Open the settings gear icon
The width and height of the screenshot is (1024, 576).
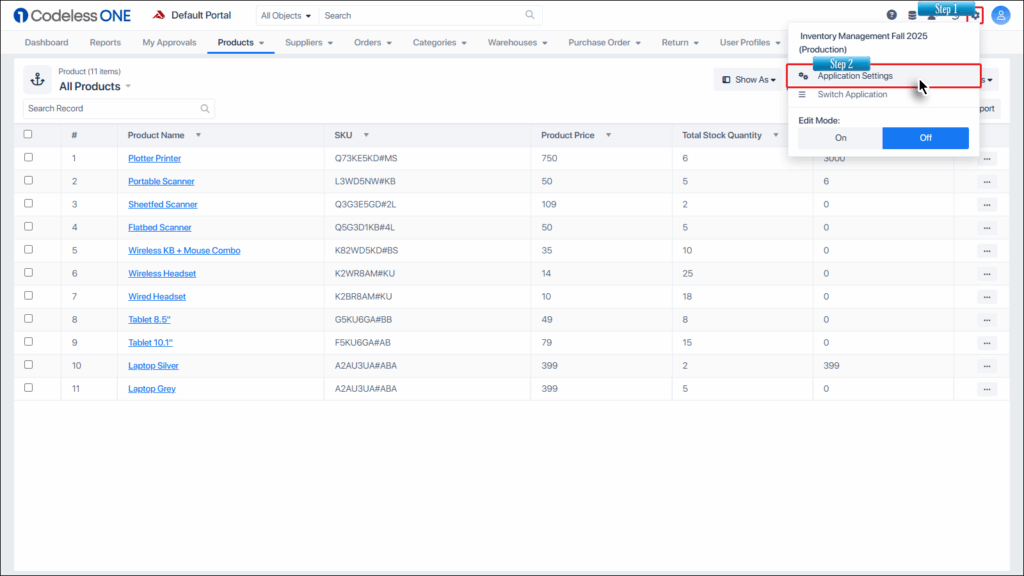pos(977,15)
